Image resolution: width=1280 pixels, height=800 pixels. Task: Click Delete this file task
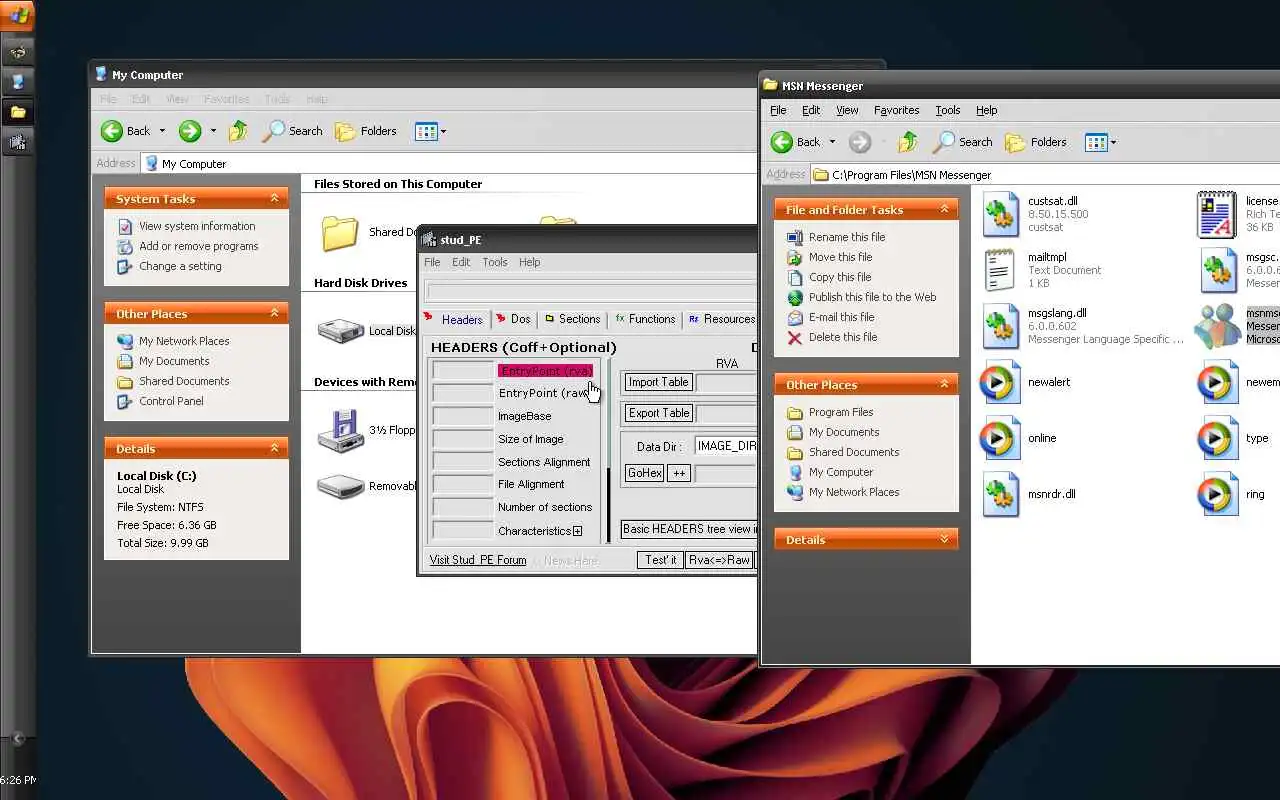[x=843, y=337]
